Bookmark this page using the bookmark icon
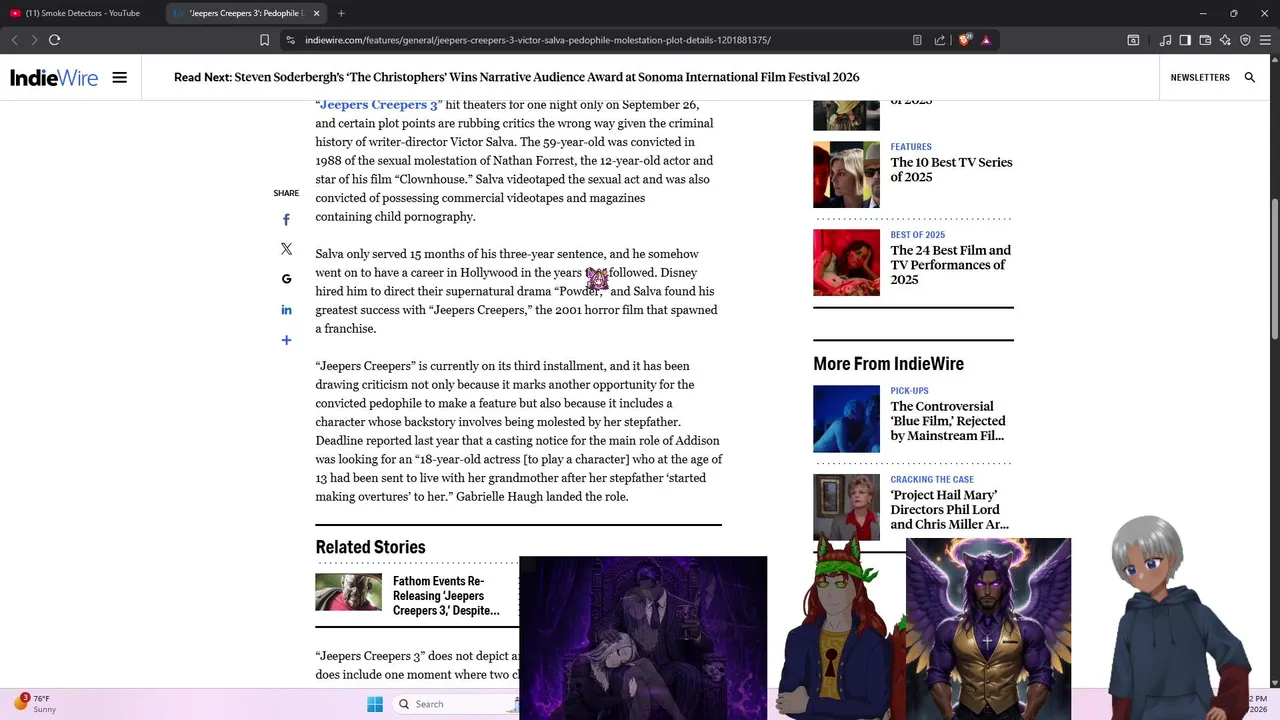 pos(264,40)
